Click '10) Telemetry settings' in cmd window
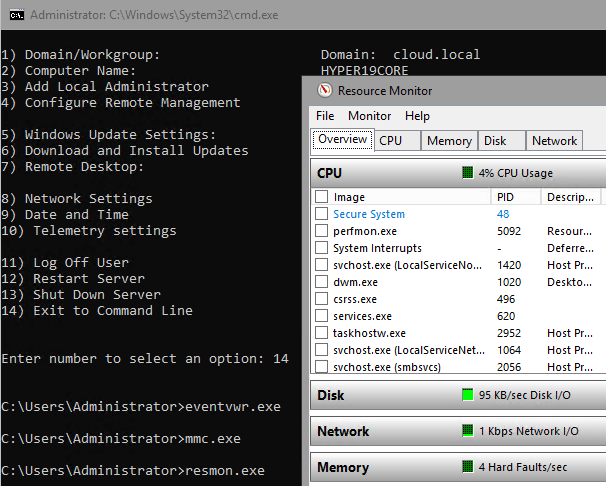 (x=89, y=231)
